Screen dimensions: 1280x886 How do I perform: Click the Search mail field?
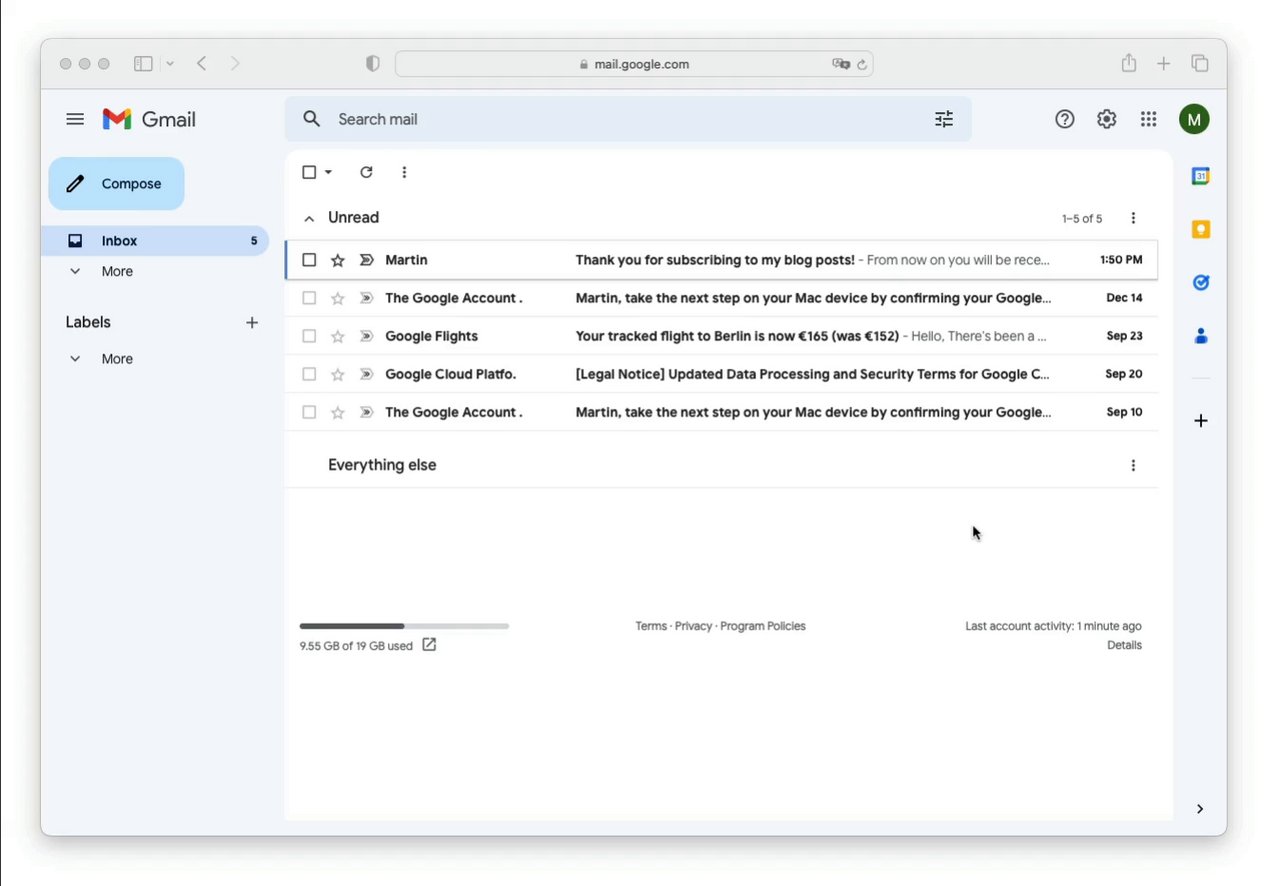(x=628, y=119)
